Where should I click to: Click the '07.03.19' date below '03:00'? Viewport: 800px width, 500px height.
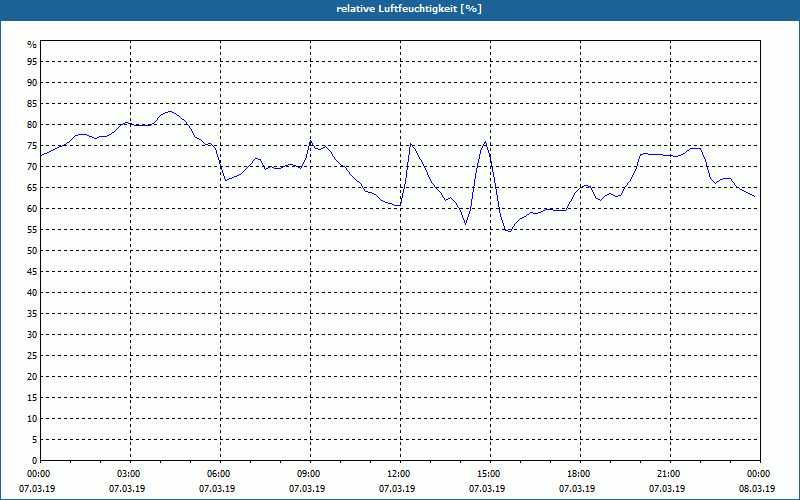pyautogui.click(x=127, y=489)
